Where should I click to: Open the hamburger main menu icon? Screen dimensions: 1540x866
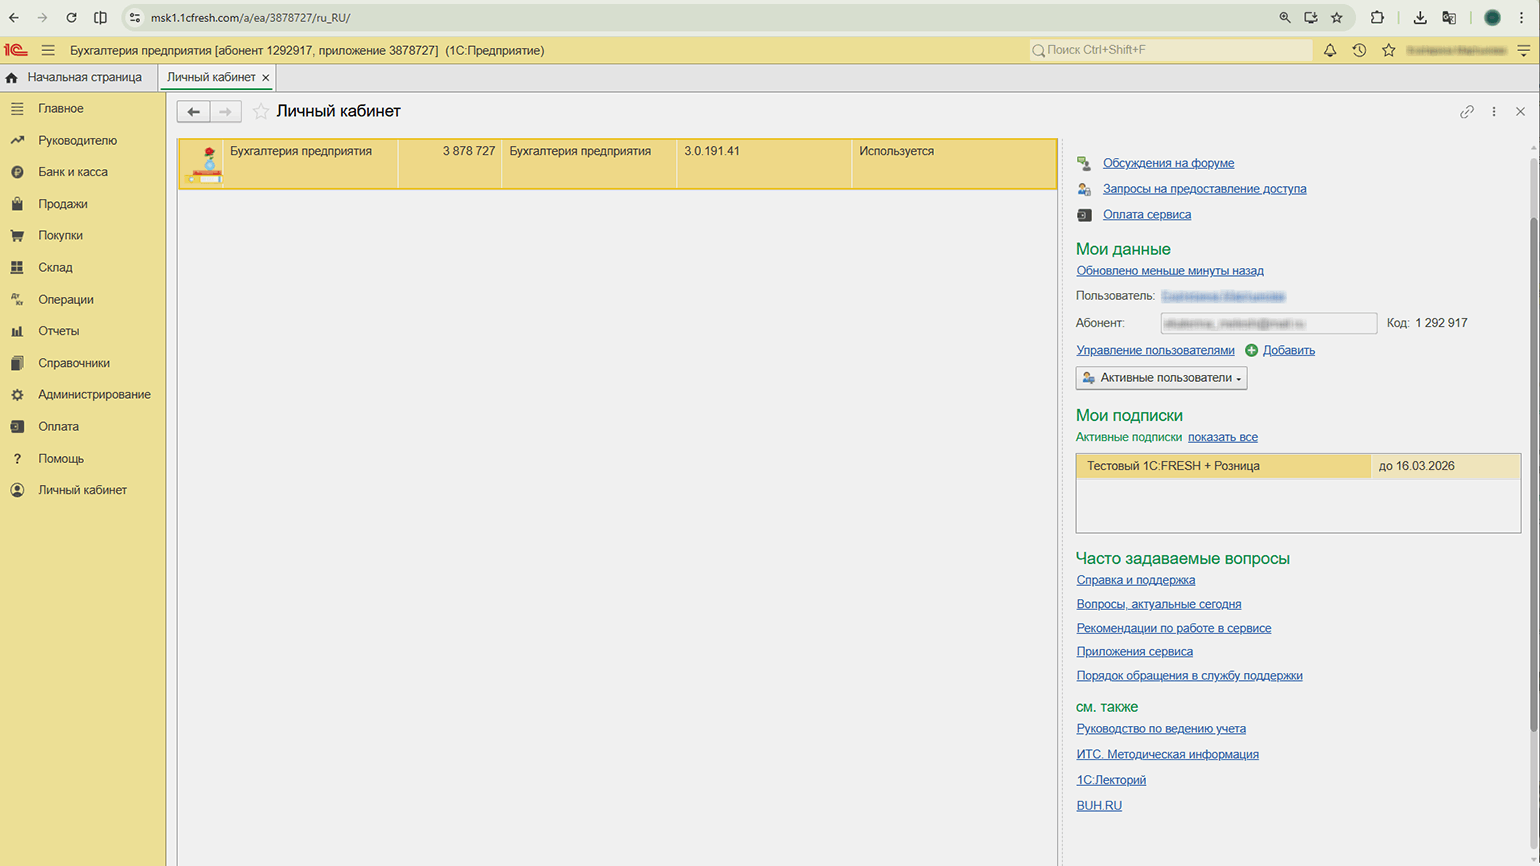tap(48, 50)
